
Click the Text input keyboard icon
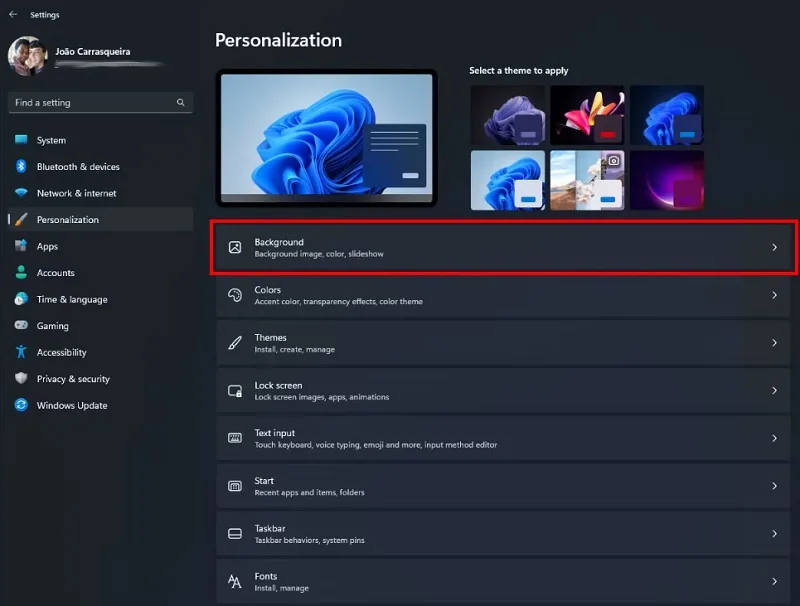(235, 438)
